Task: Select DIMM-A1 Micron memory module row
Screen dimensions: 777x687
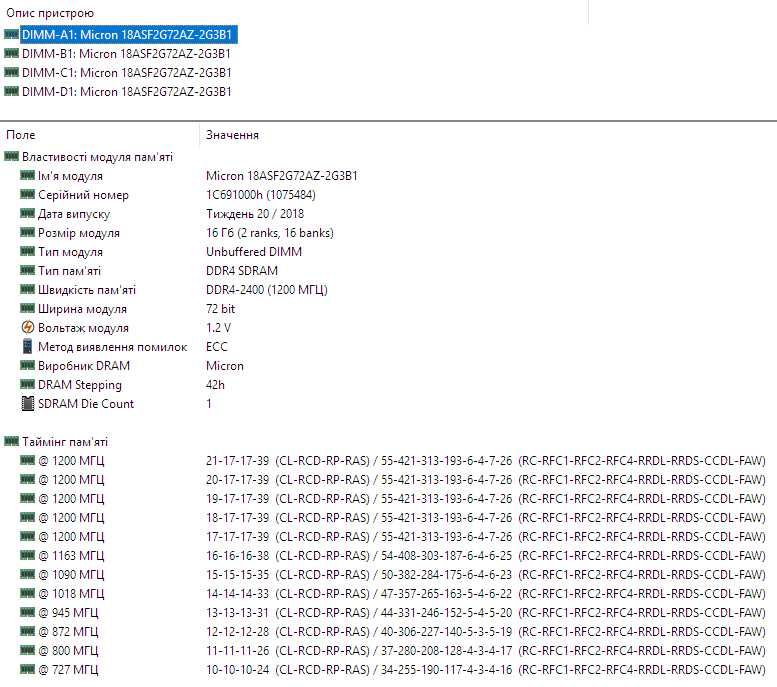Action: pyautogui.click(x=129, y=35)
